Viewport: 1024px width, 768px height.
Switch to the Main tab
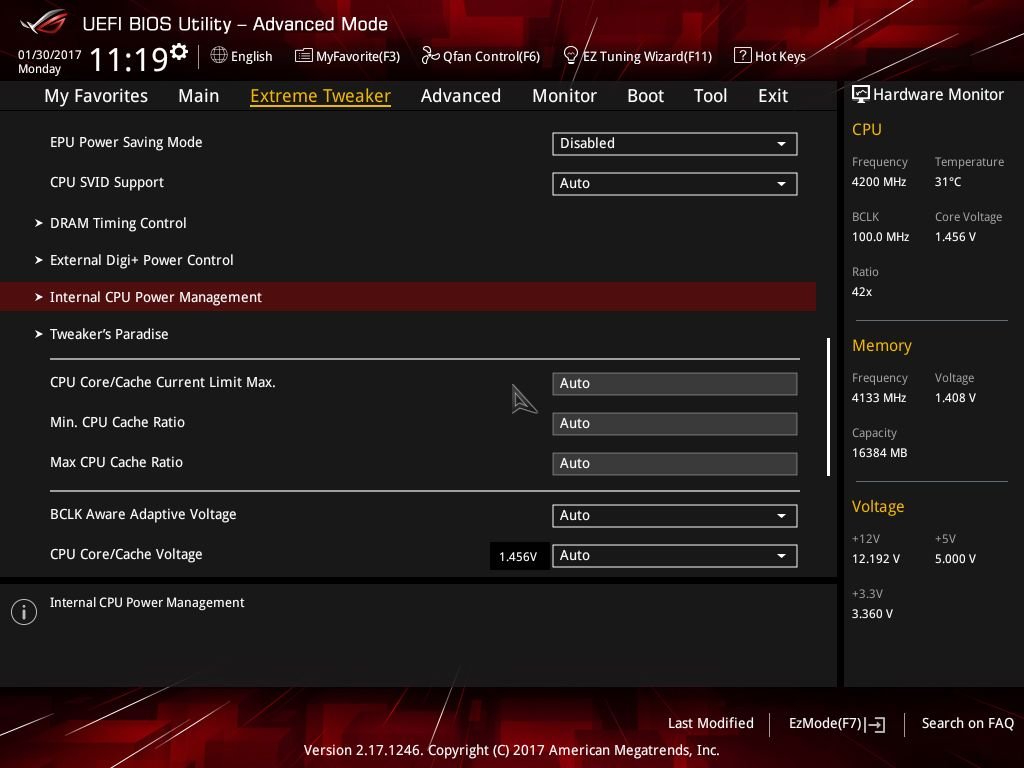[199, 96]
